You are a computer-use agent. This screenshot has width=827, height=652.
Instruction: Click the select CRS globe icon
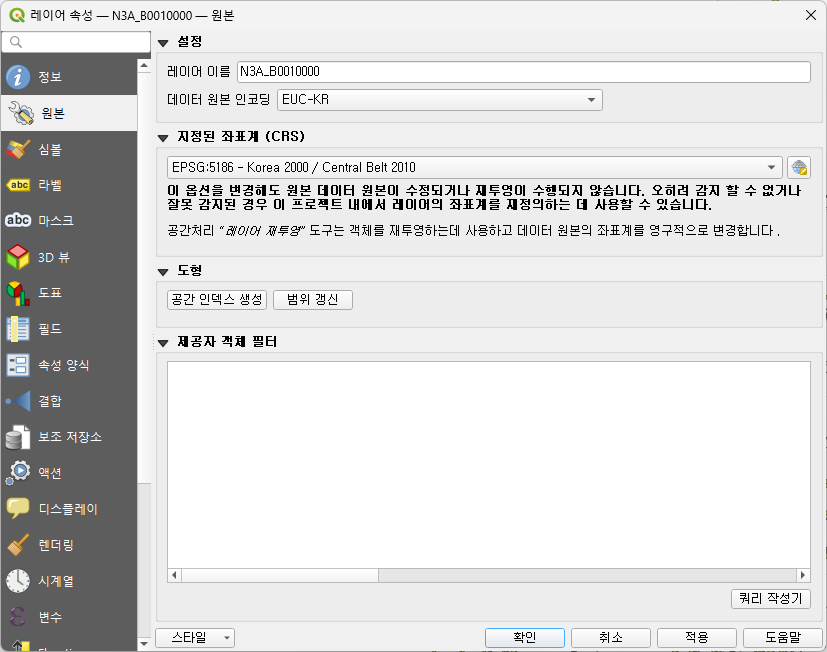[799, 168]
